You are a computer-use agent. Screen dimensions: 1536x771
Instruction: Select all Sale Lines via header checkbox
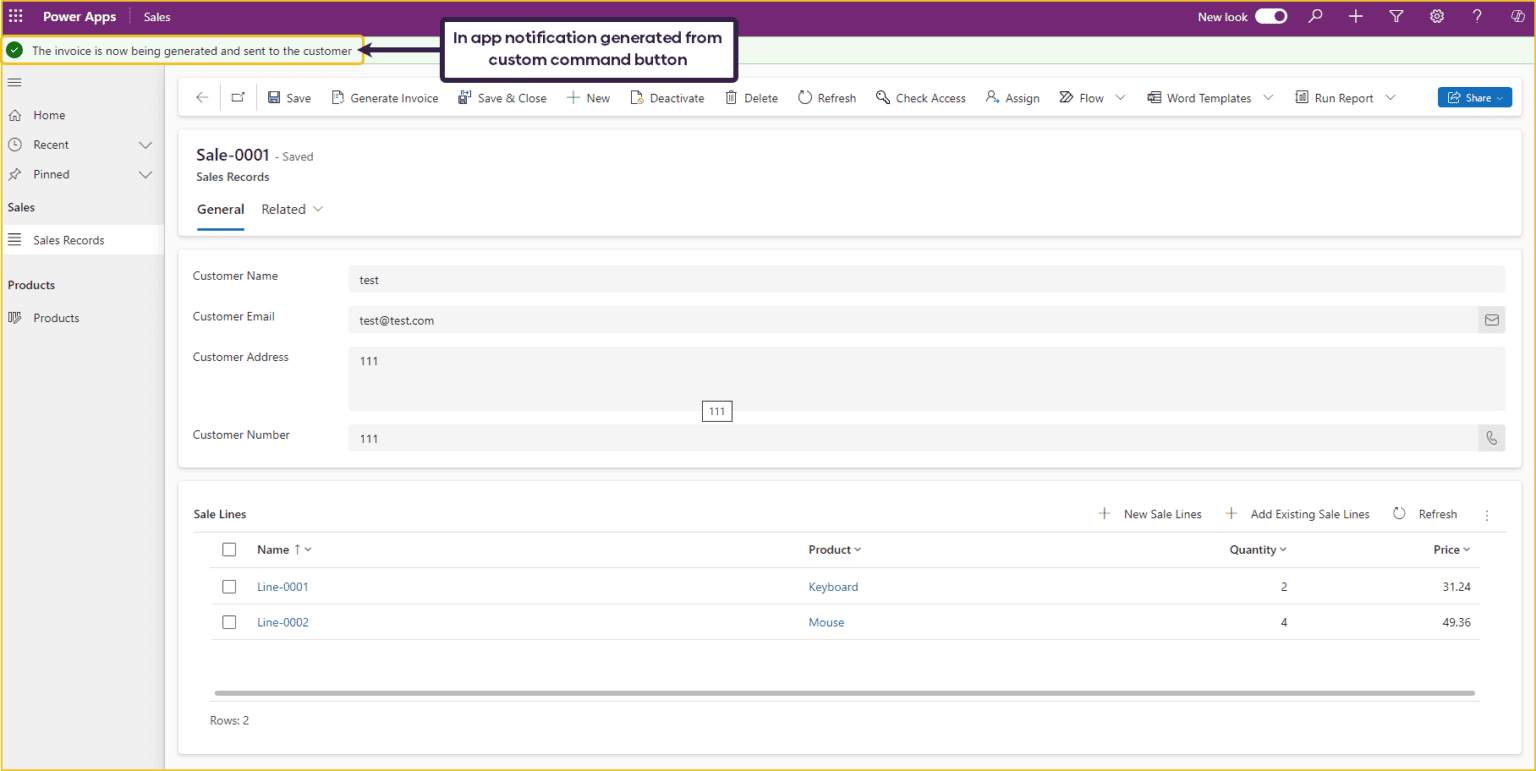point(229,549)
